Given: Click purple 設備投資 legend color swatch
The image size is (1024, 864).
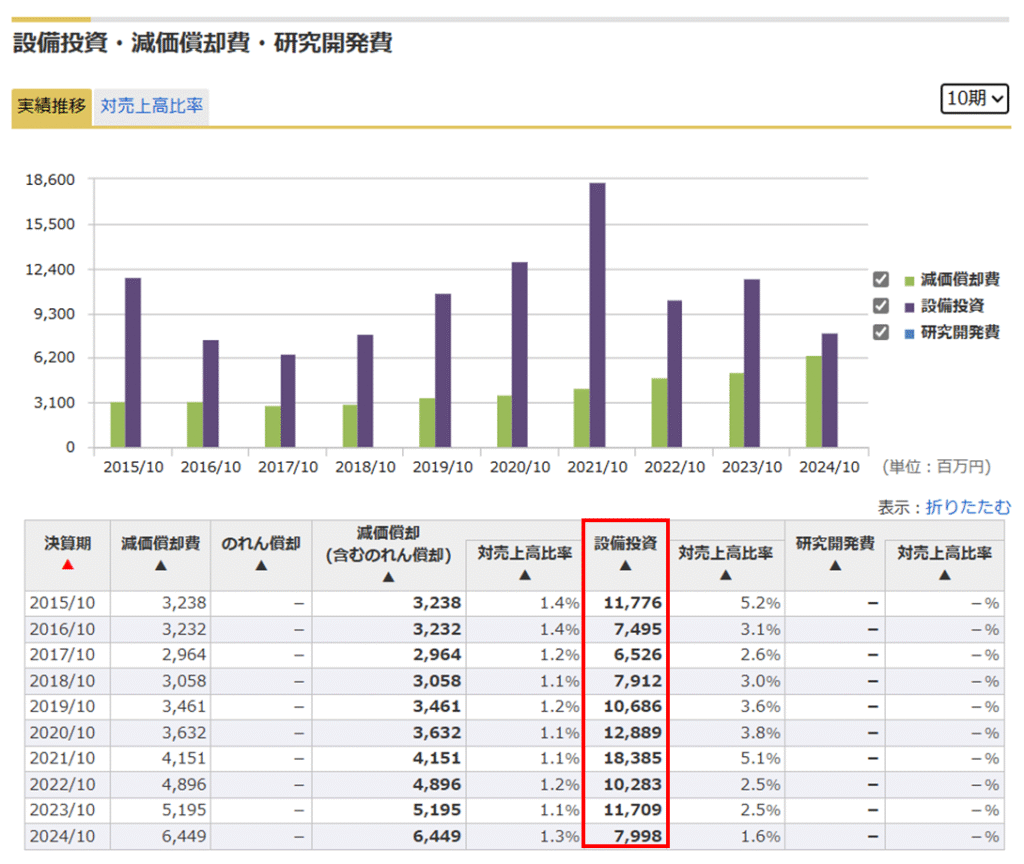Looking at the screenshot, I should coord(910,307).
